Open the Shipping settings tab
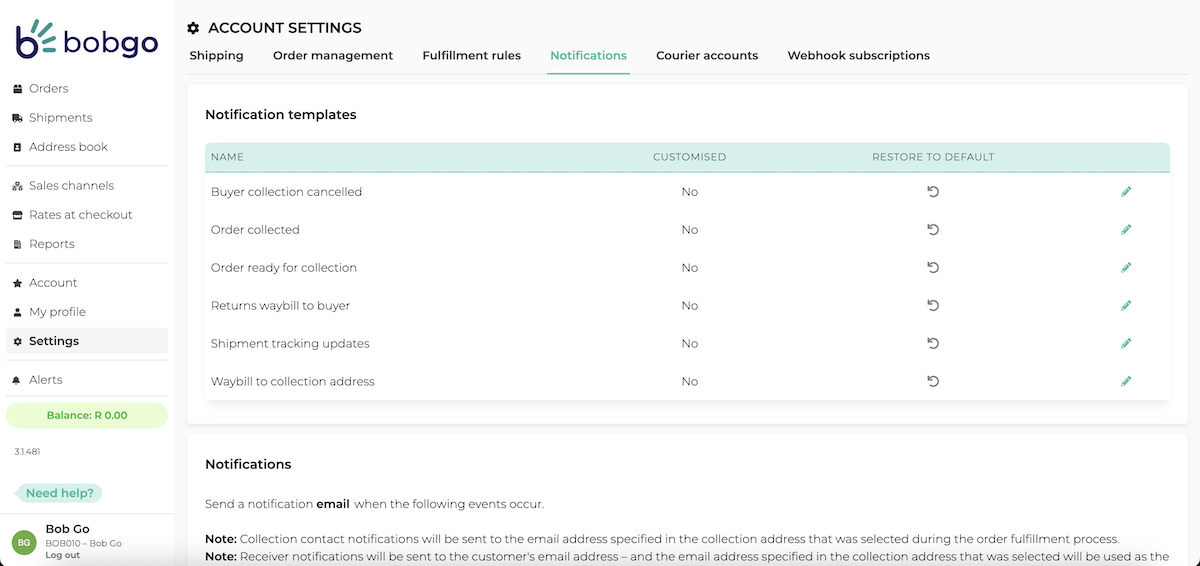Screen dimensions: 1200x566 click(216, 56)
